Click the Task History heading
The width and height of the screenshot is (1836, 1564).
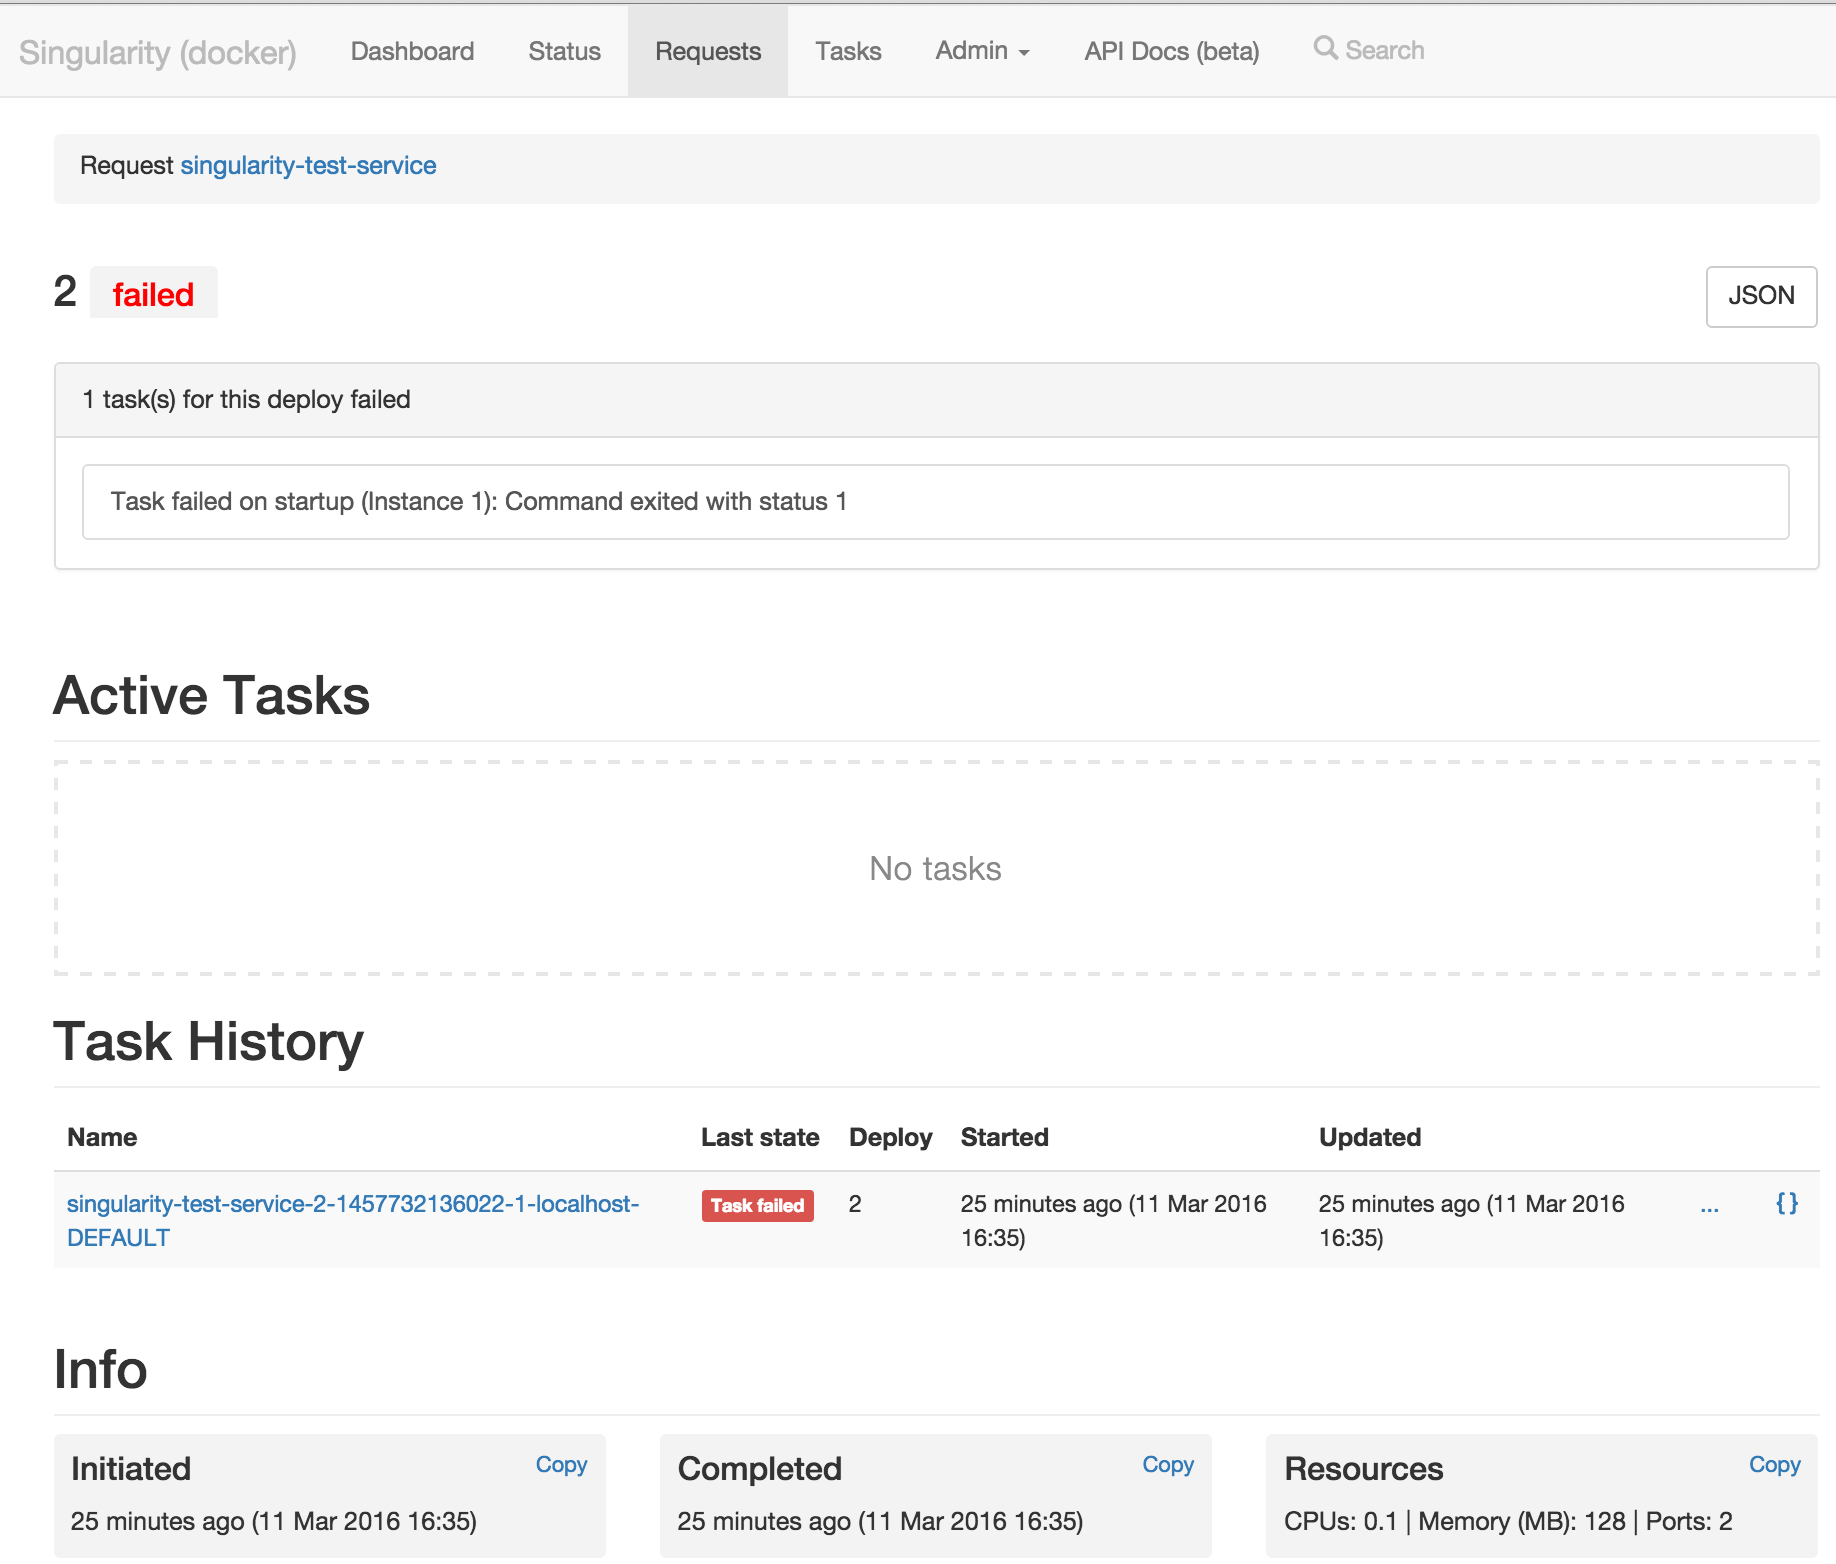208,1042
